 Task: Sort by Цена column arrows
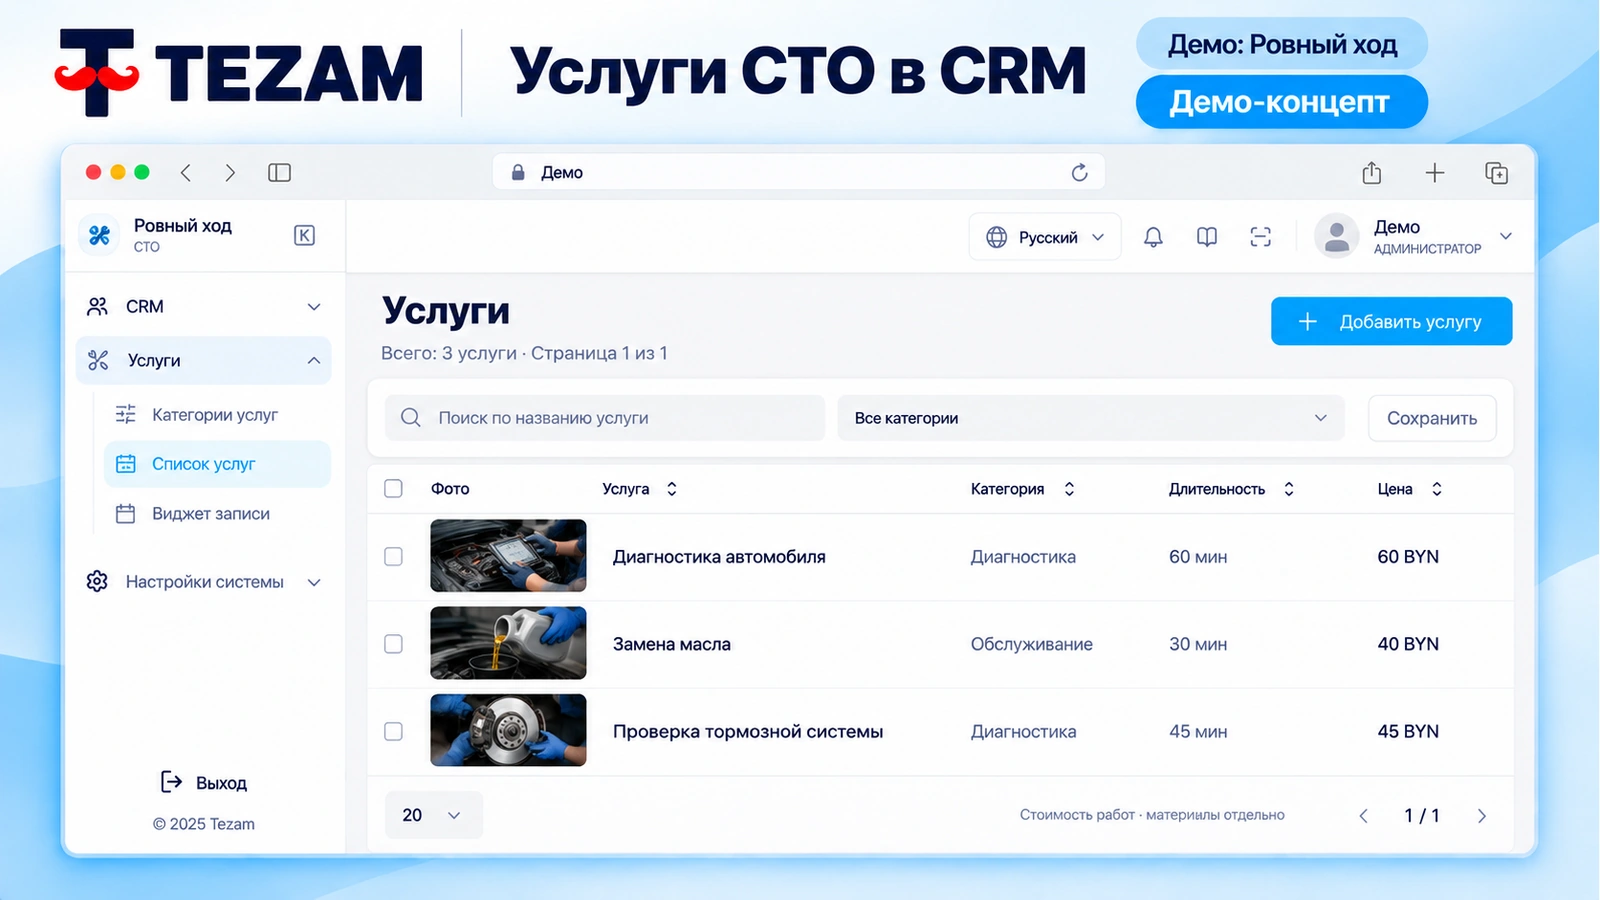(1437, 489)
